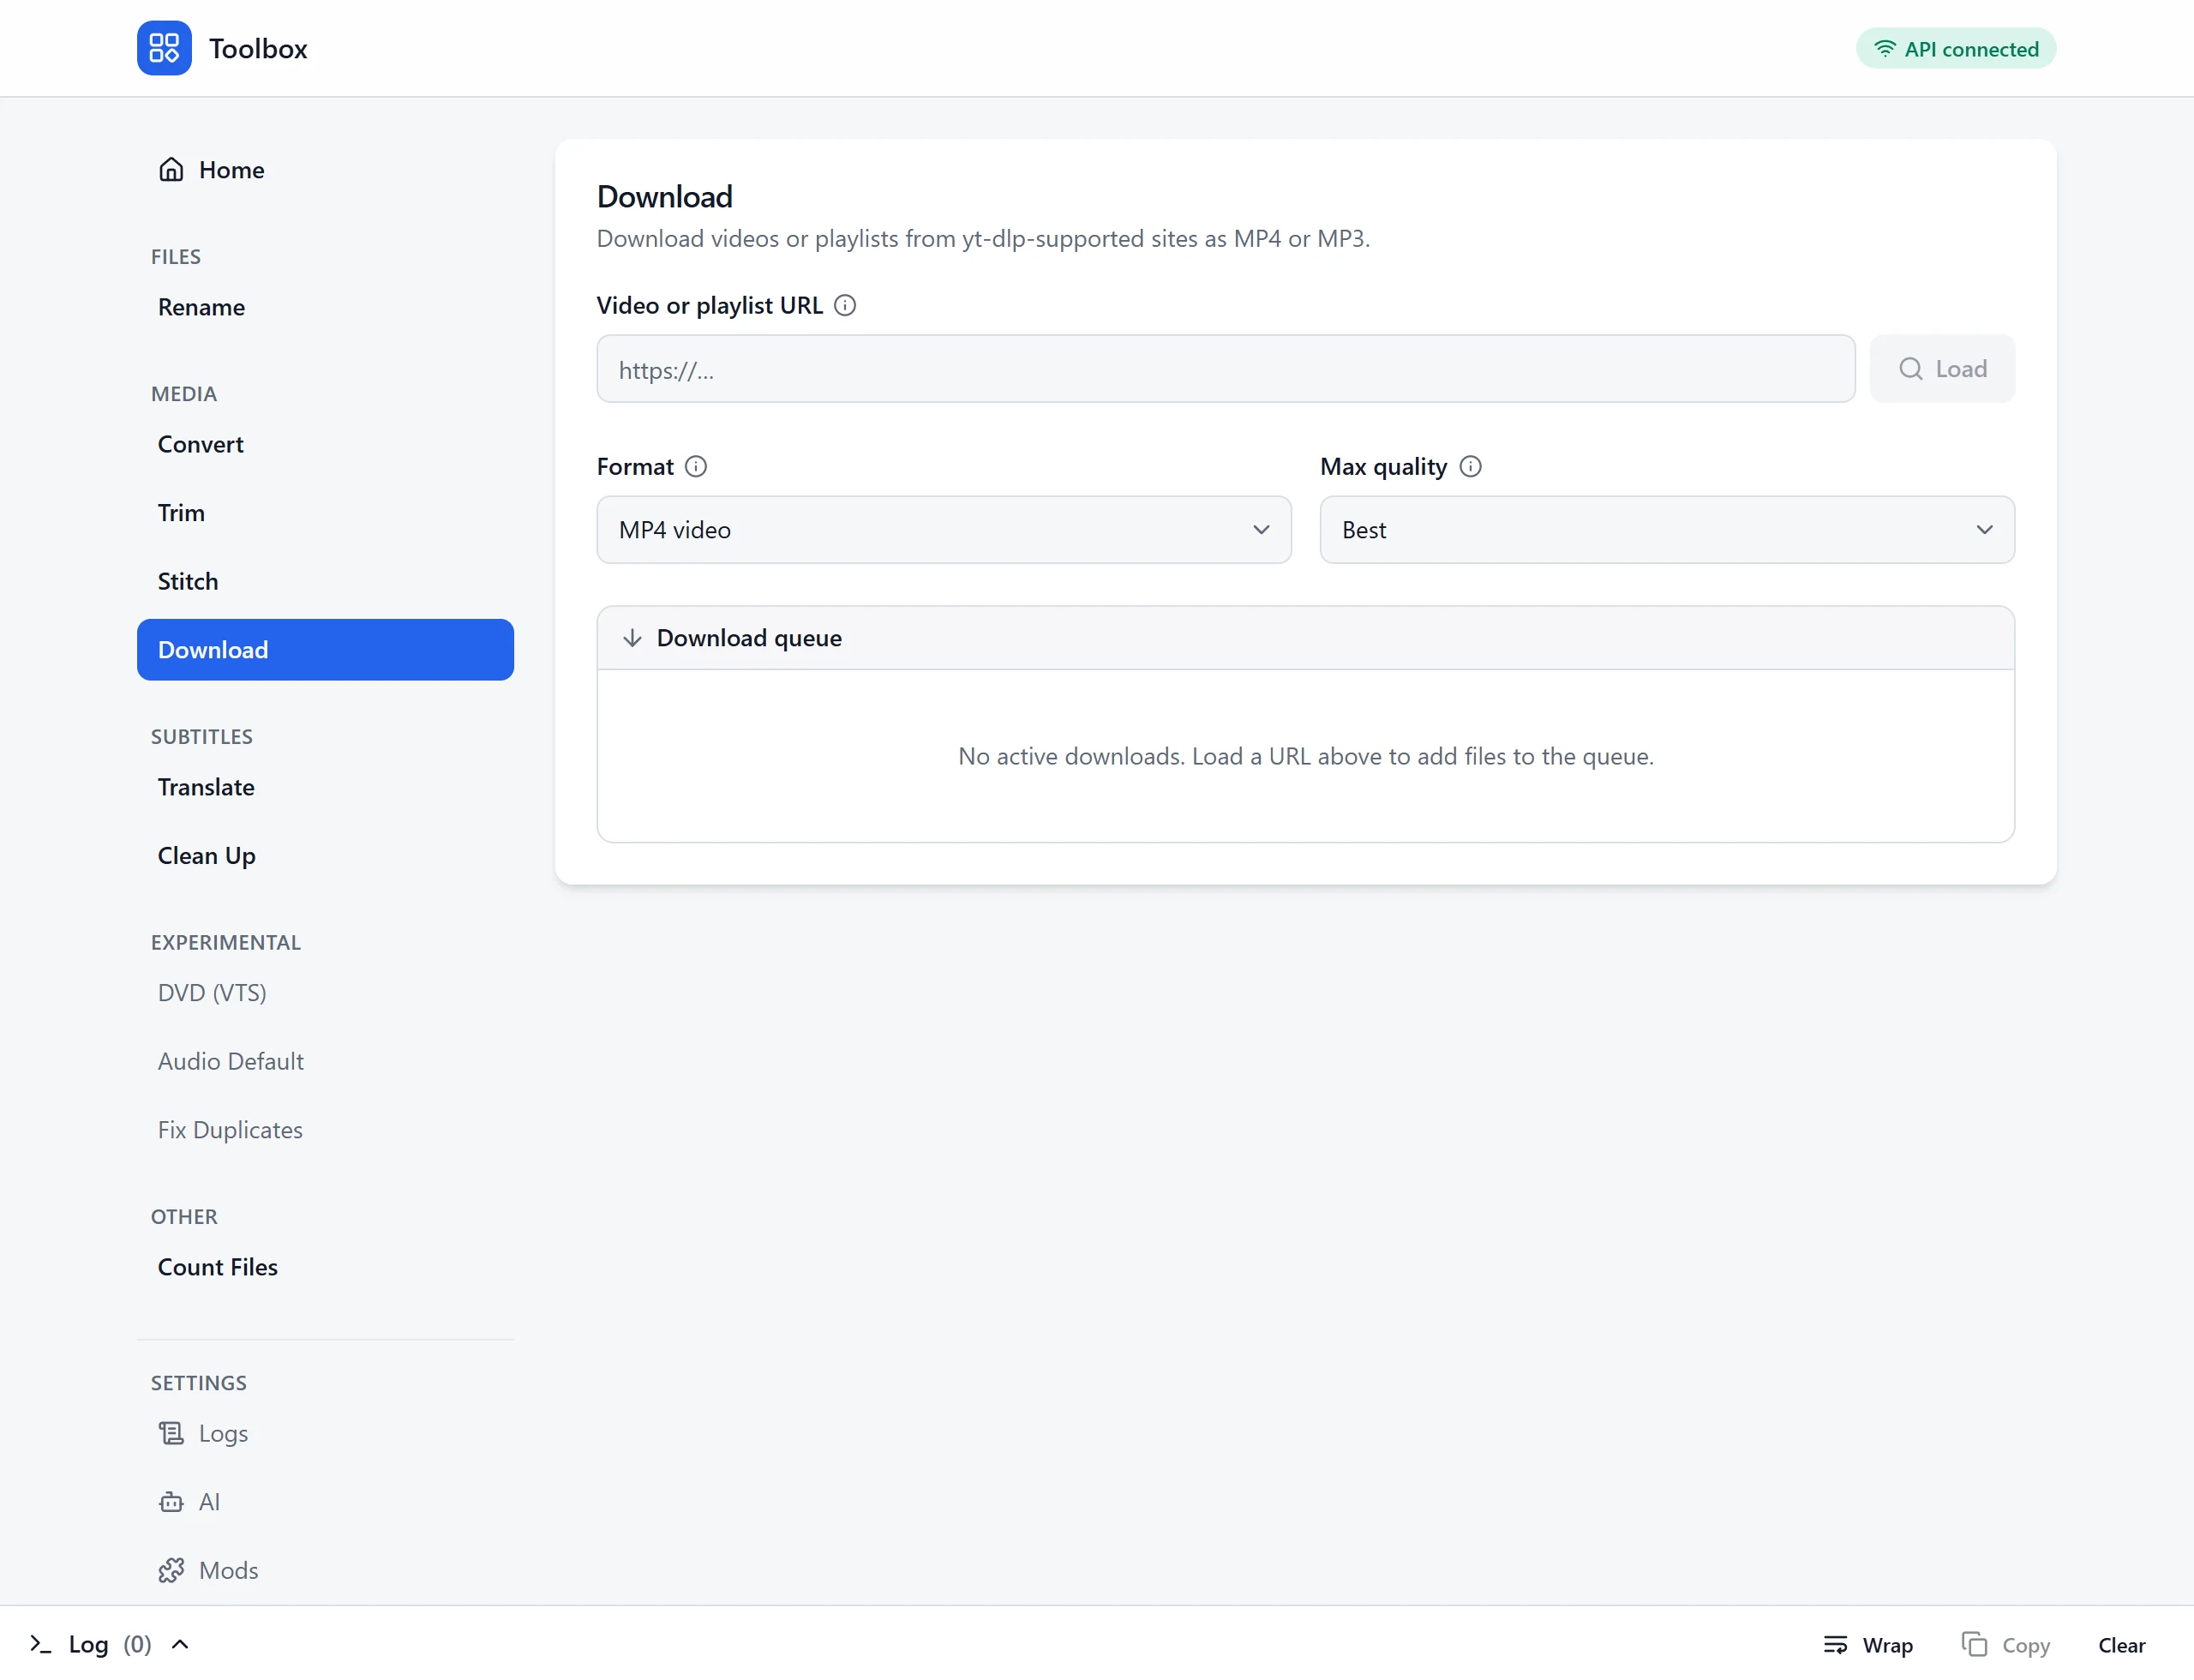2194x1680 pixels.
Task: Click the Home house icon
Action: (x=171, y=170)
